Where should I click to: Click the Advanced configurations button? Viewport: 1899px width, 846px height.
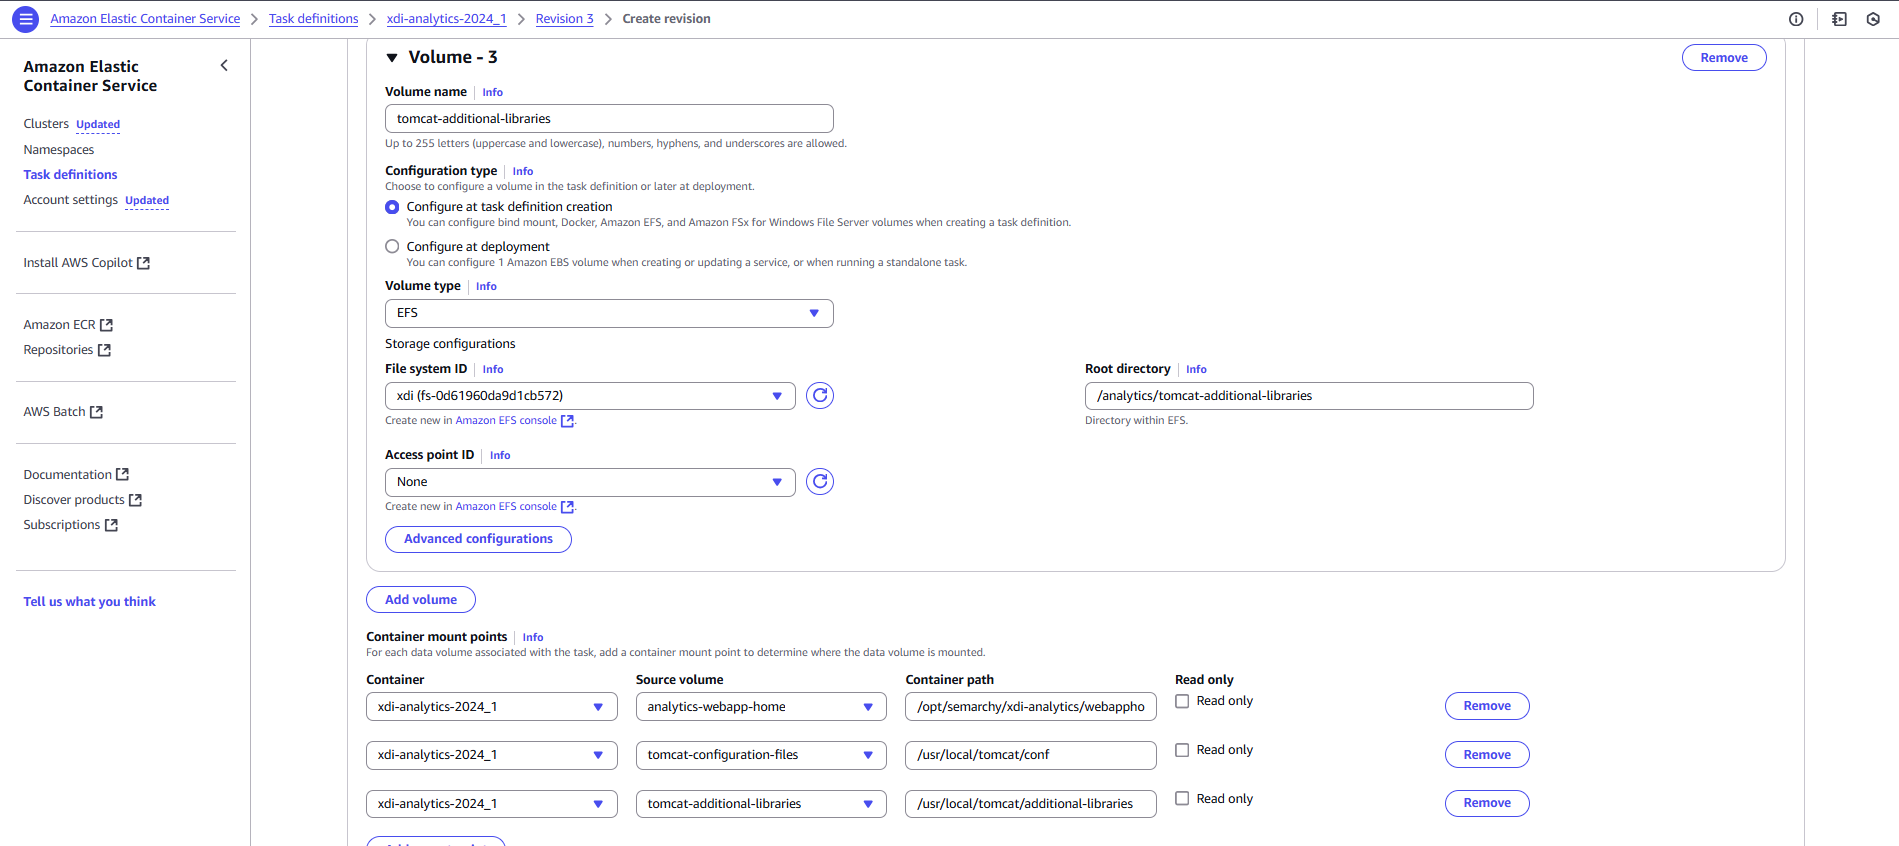point(478,539)
